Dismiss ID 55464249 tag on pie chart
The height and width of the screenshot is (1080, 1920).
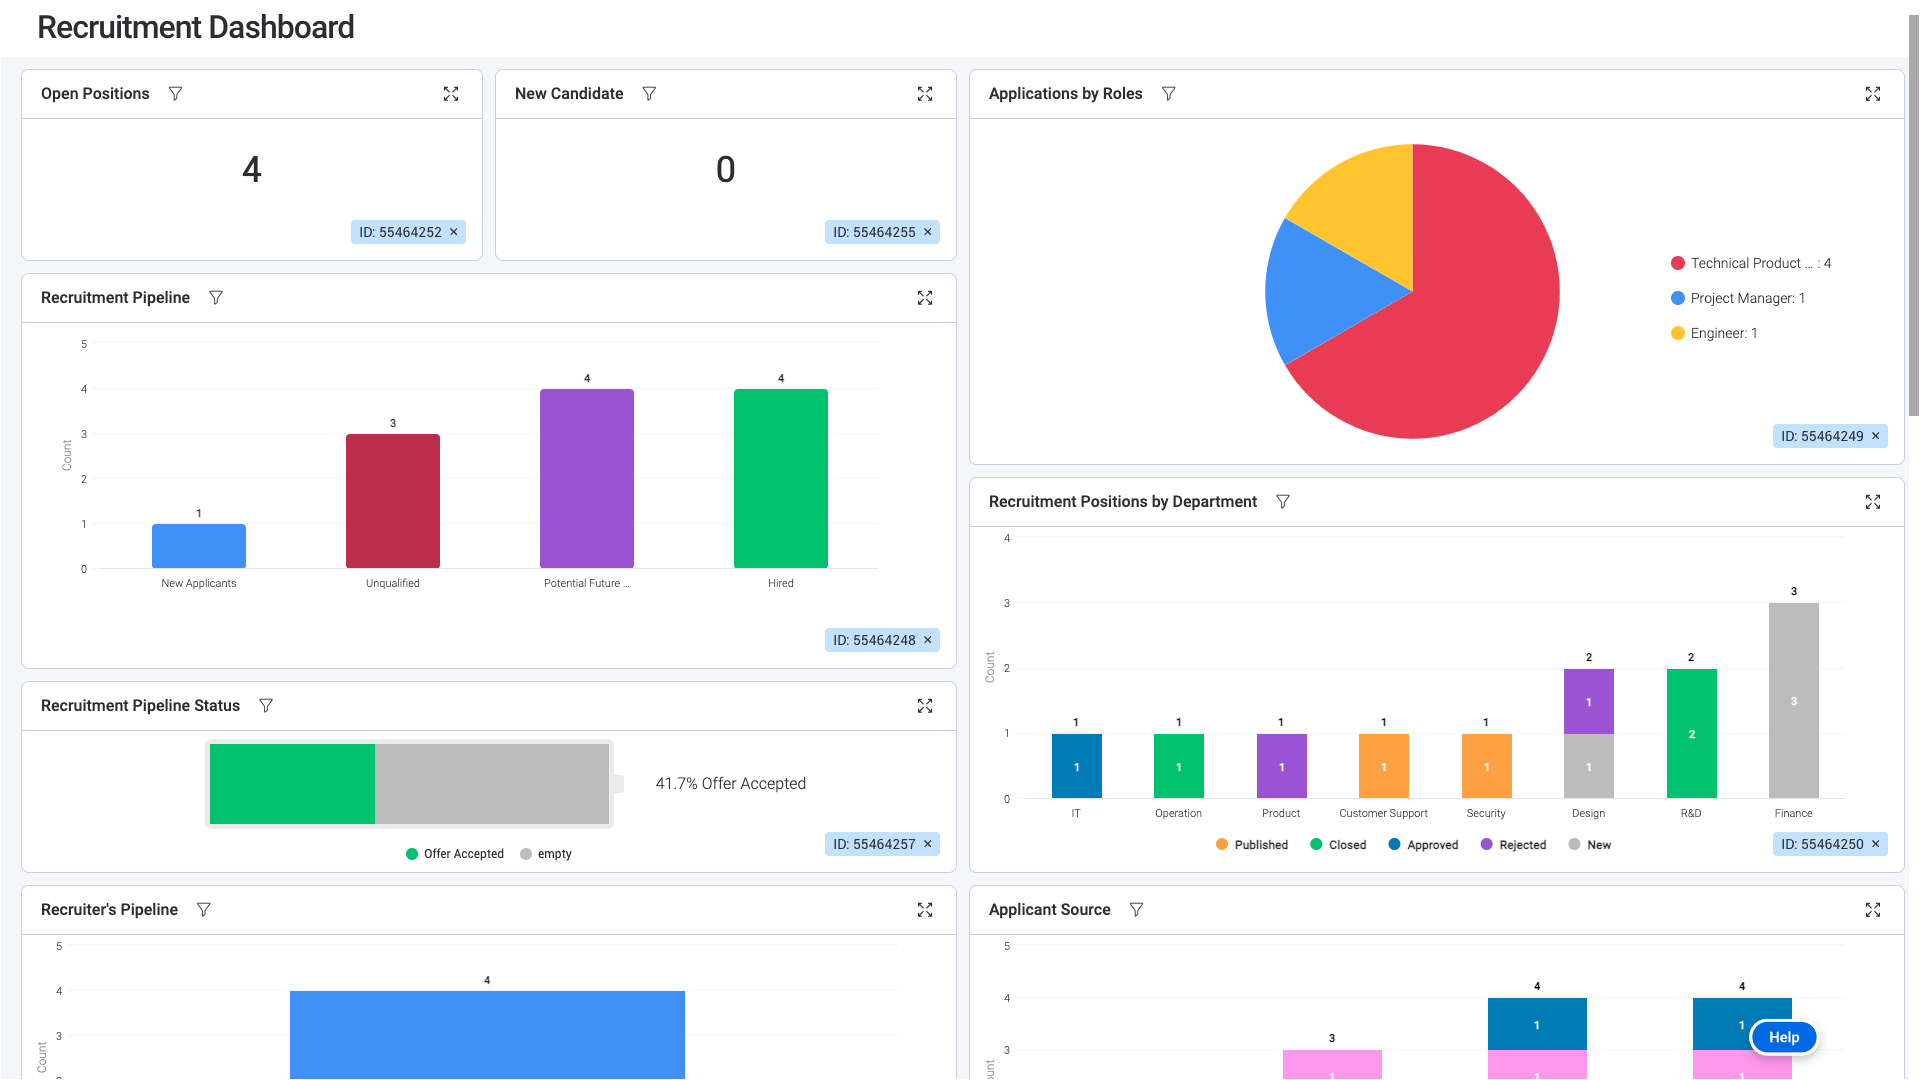(1876, 436)
